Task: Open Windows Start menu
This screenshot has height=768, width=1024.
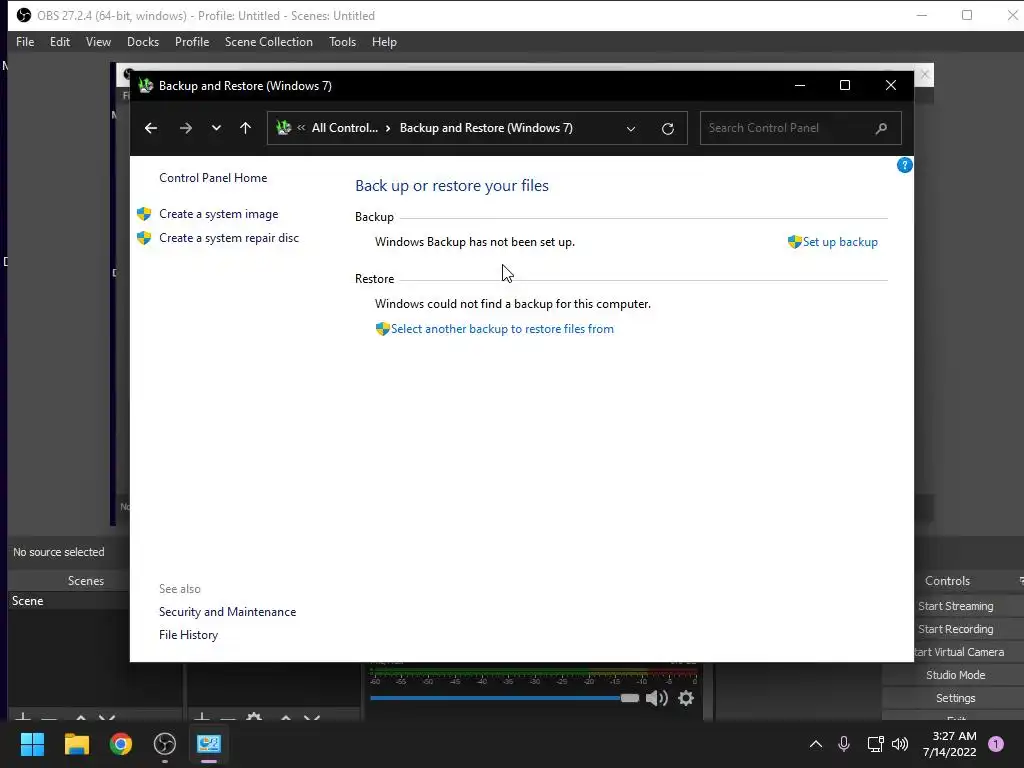Action: (32, 744)
